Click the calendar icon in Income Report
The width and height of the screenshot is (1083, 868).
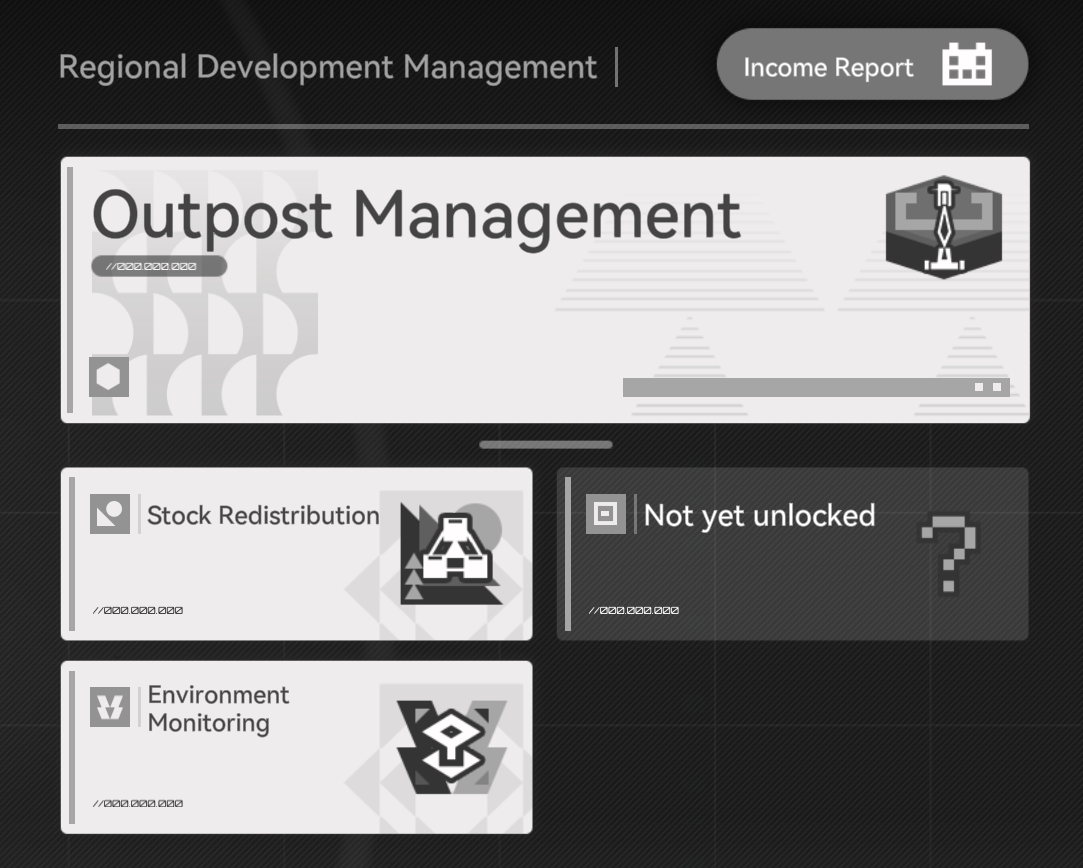point(967,65)
